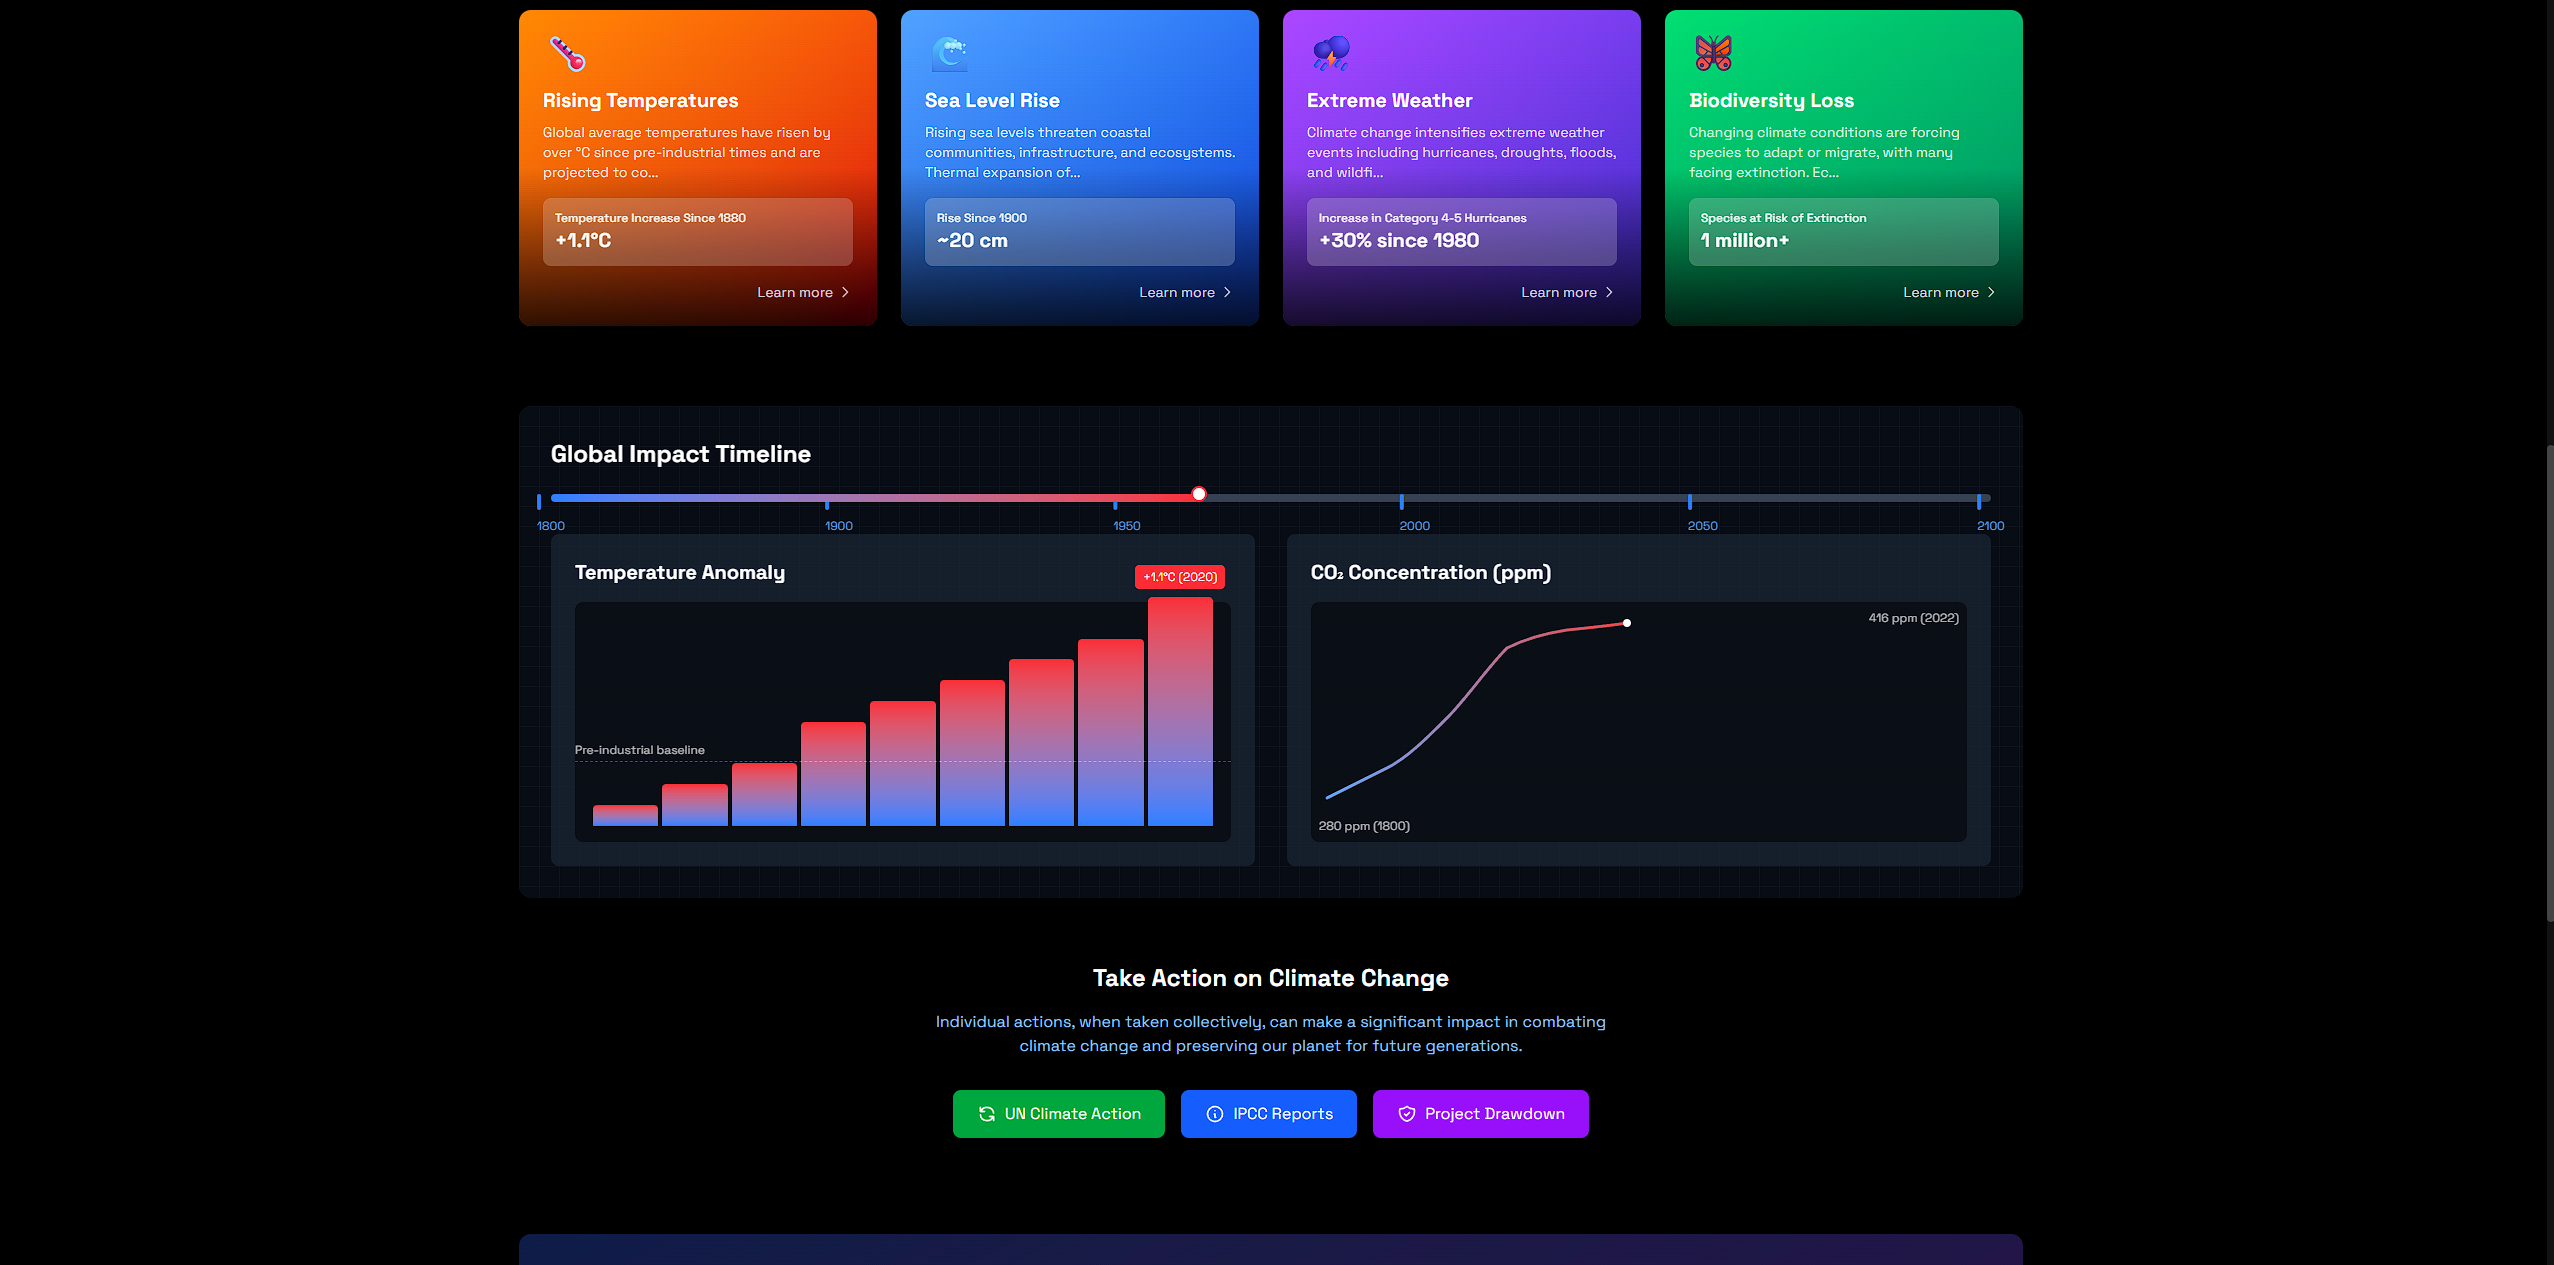Click the tallest temperature anomaly bar
Viewport: 2554px width, 1265px height.
pos(1180,712)
